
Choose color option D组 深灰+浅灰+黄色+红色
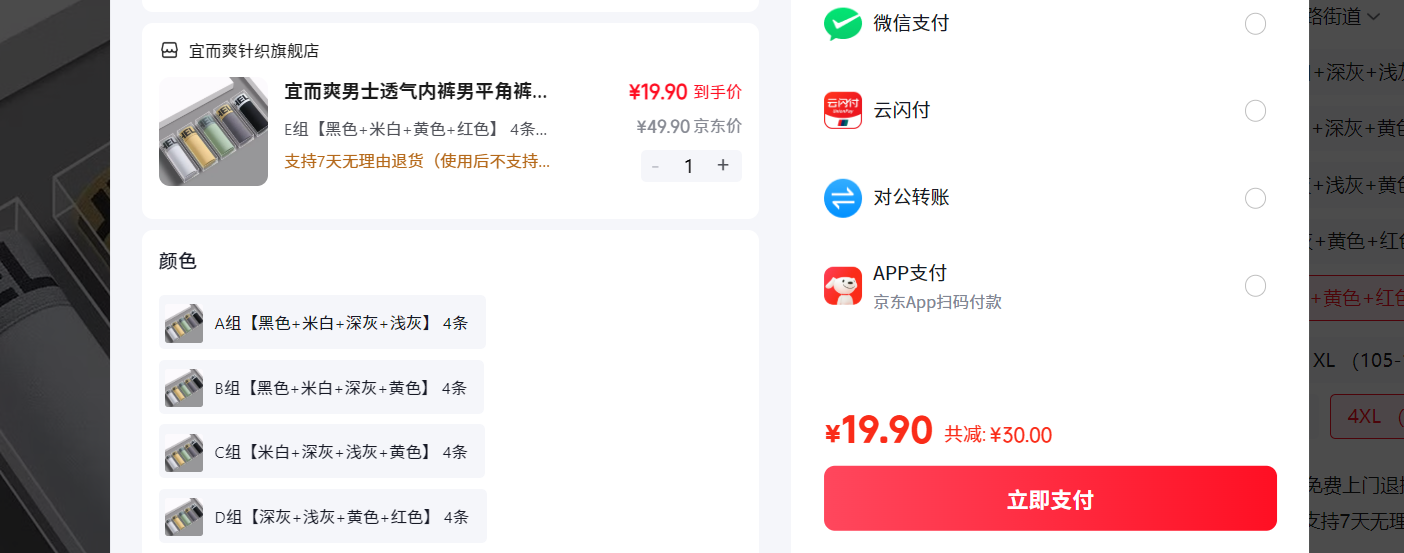322,516
